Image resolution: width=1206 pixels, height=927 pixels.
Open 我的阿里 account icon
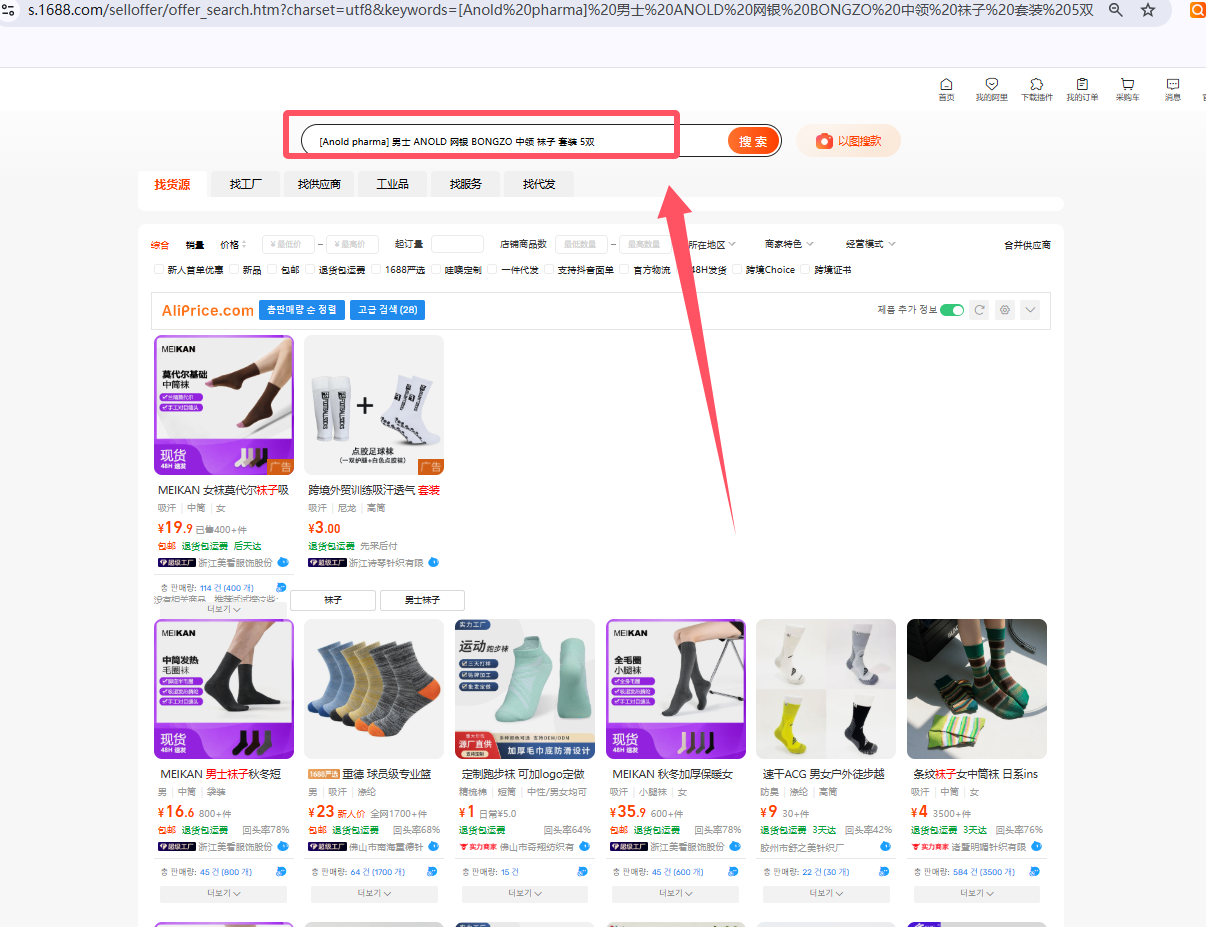[992, 84]
